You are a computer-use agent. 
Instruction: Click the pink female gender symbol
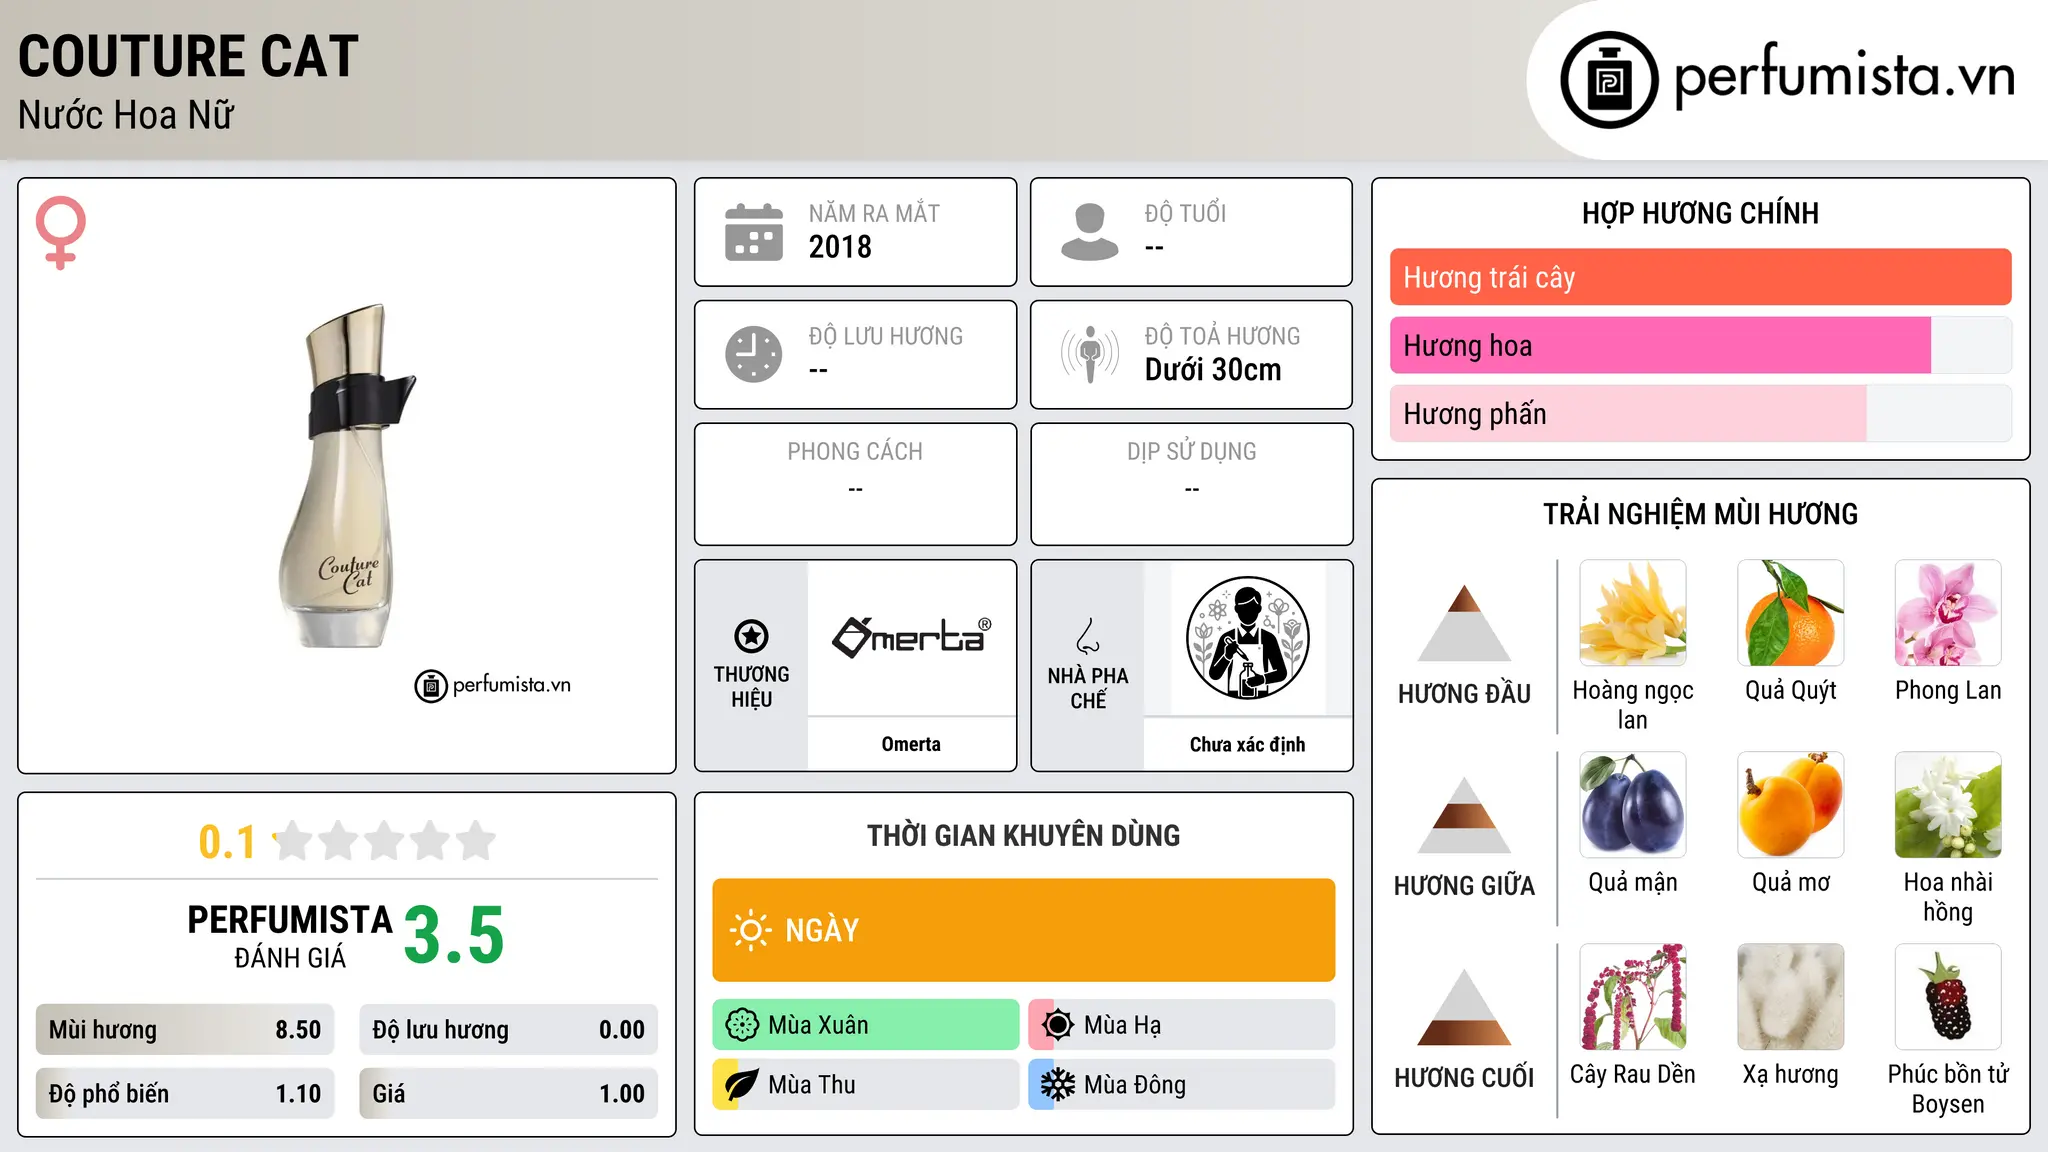pyautogui.click(x=61, y=232)
